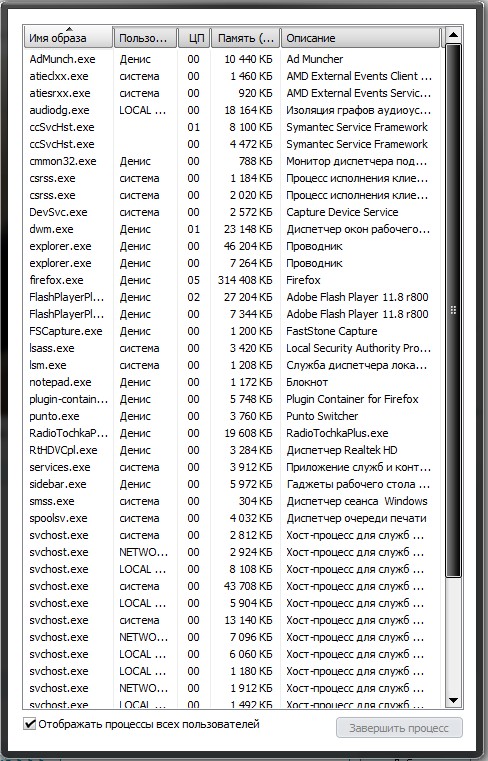Sort by Описание column header
Viewport: 488px width, 761px height.
tap(362, 38)
